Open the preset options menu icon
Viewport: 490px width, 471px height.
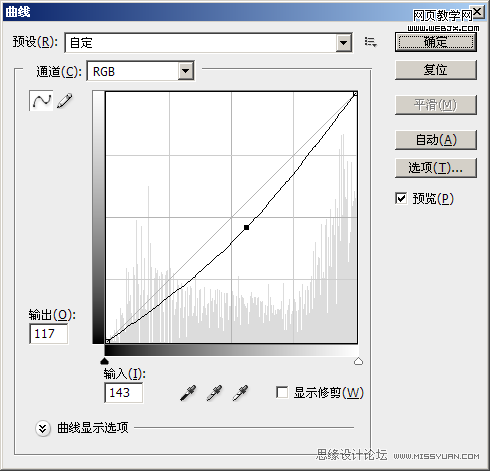click(x=370, y=42)
